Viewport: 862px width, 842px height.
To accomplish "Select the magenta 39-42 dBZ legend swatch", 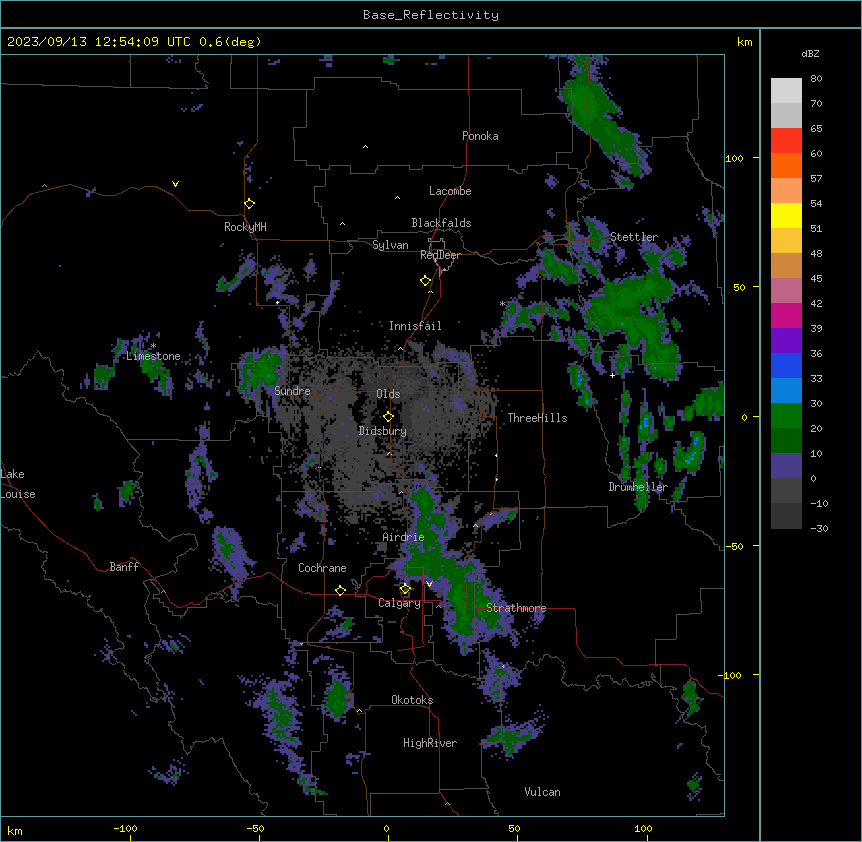I will tap(786, 315).
